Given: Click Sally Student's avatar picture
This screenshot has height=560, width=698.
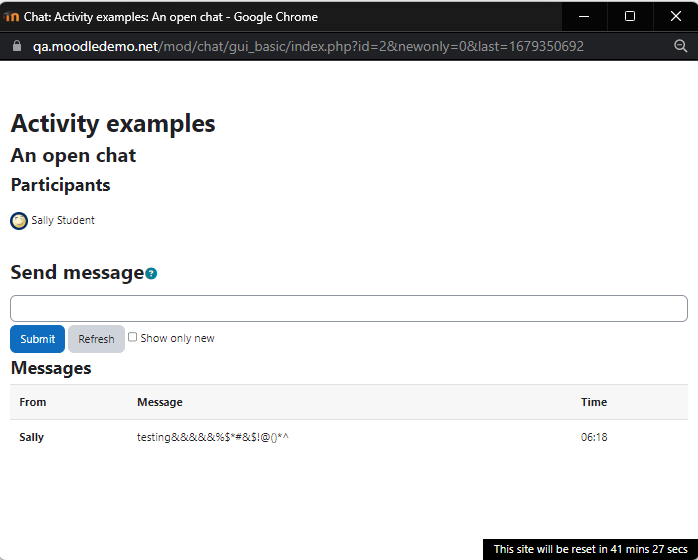Looking at the screenshot, I should coord(19,221).
